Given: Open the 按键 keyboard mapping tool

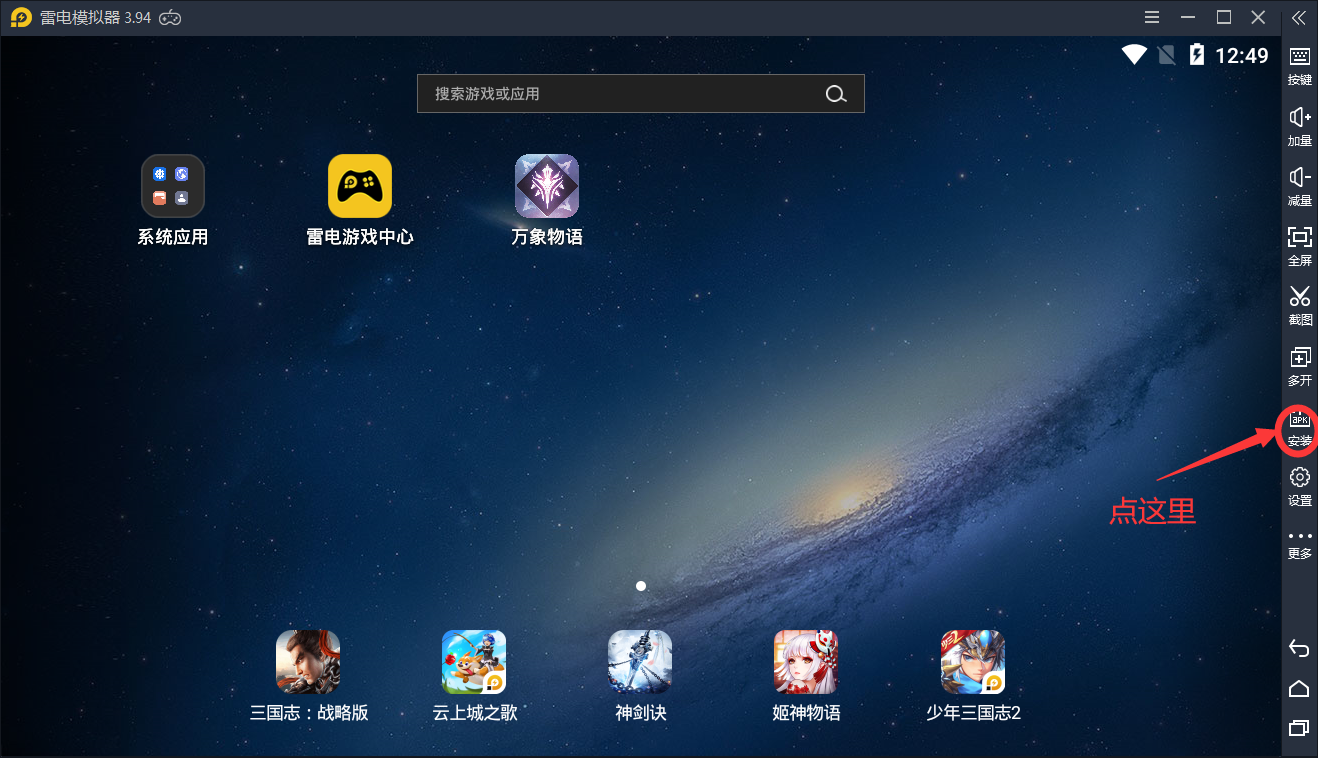Looking at the screenshot, I should 1299,65.
